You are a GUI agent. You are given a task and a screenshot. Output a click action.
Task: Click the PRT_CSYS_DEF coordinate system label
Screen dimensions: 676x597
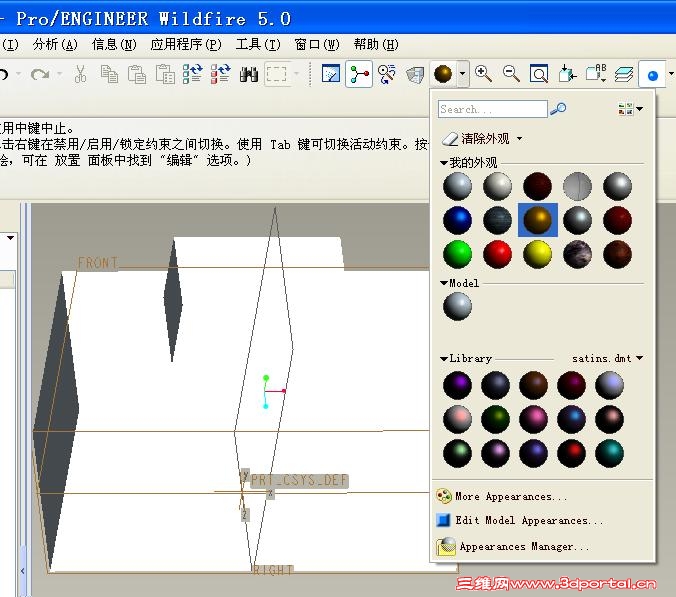[x=299, y=480]
